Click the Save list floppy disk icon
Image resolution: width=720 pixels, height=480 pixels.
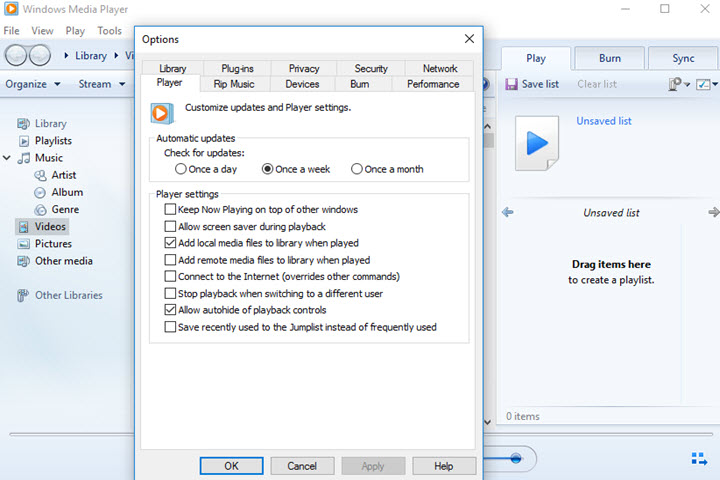click(x=512, y=84)
